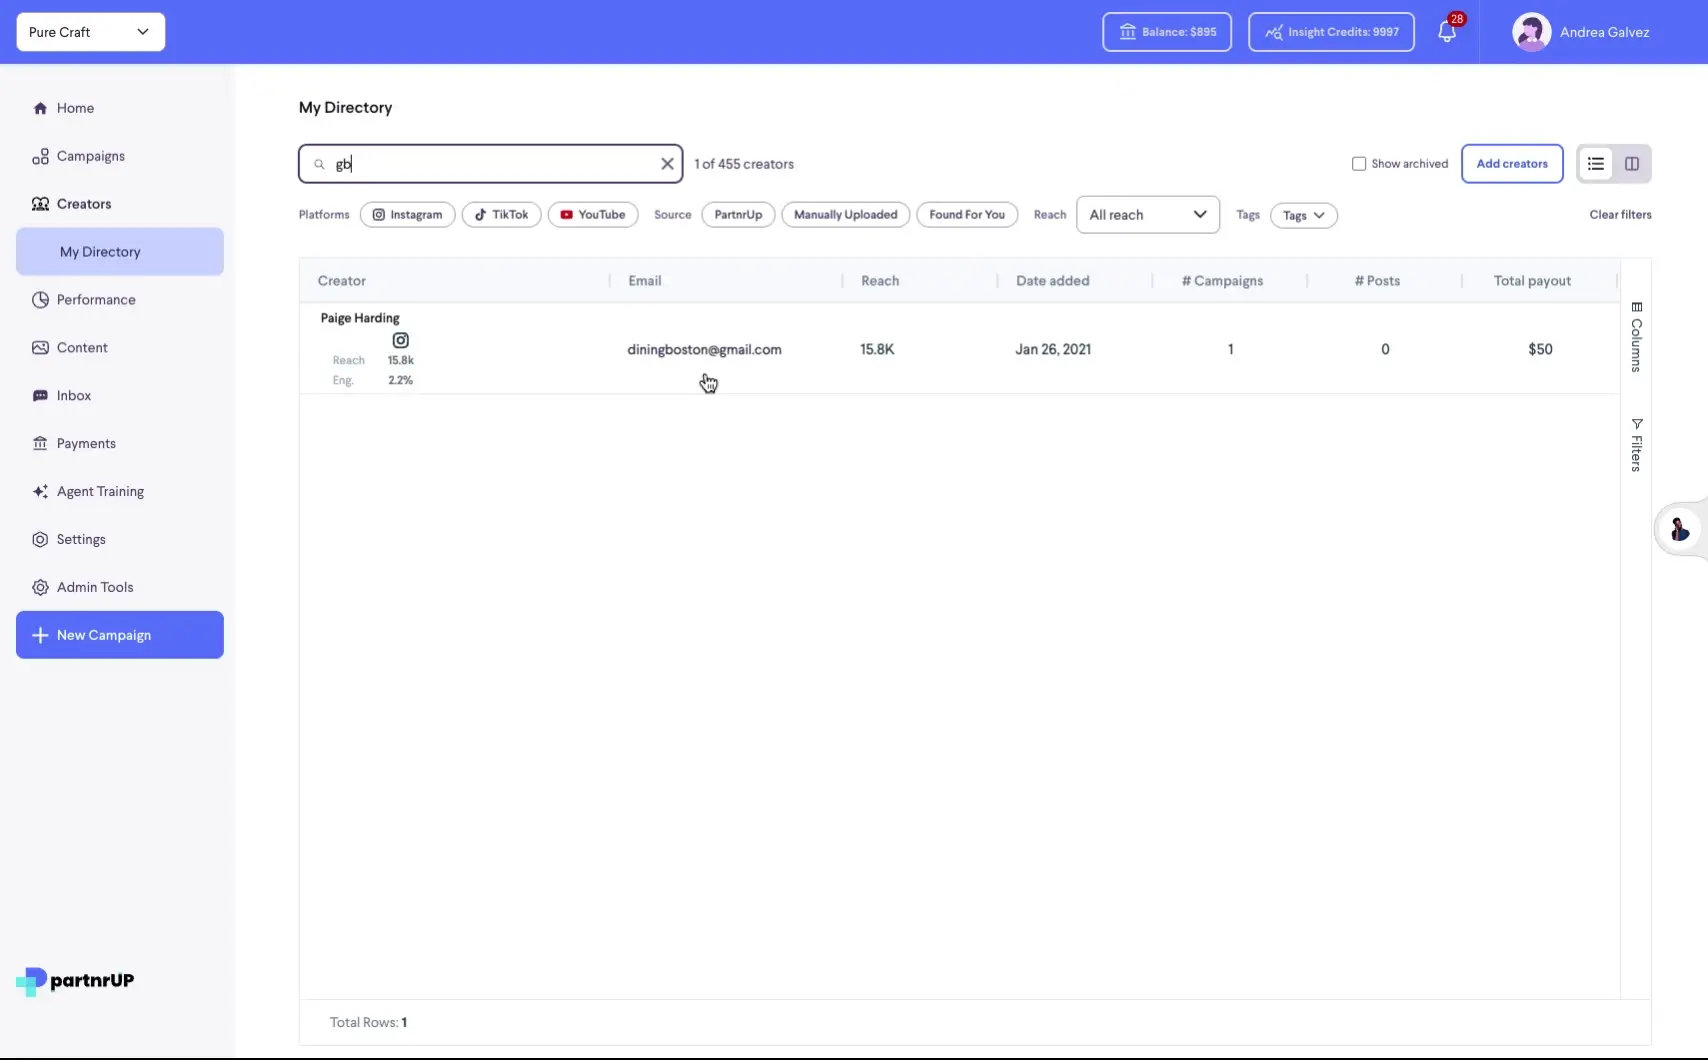Toggle the TikTok platform filter

point(501,215)
